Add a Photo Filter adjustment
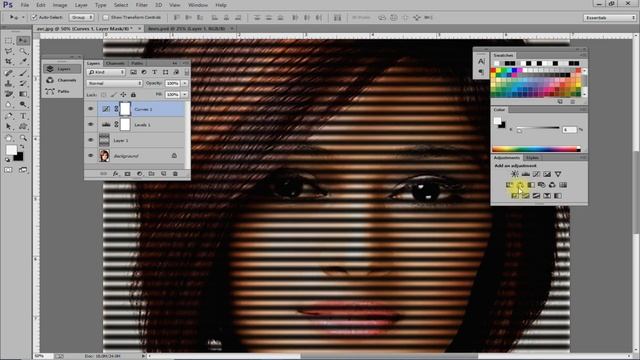Screen dimensions: 640x360 tap(542, 185)
